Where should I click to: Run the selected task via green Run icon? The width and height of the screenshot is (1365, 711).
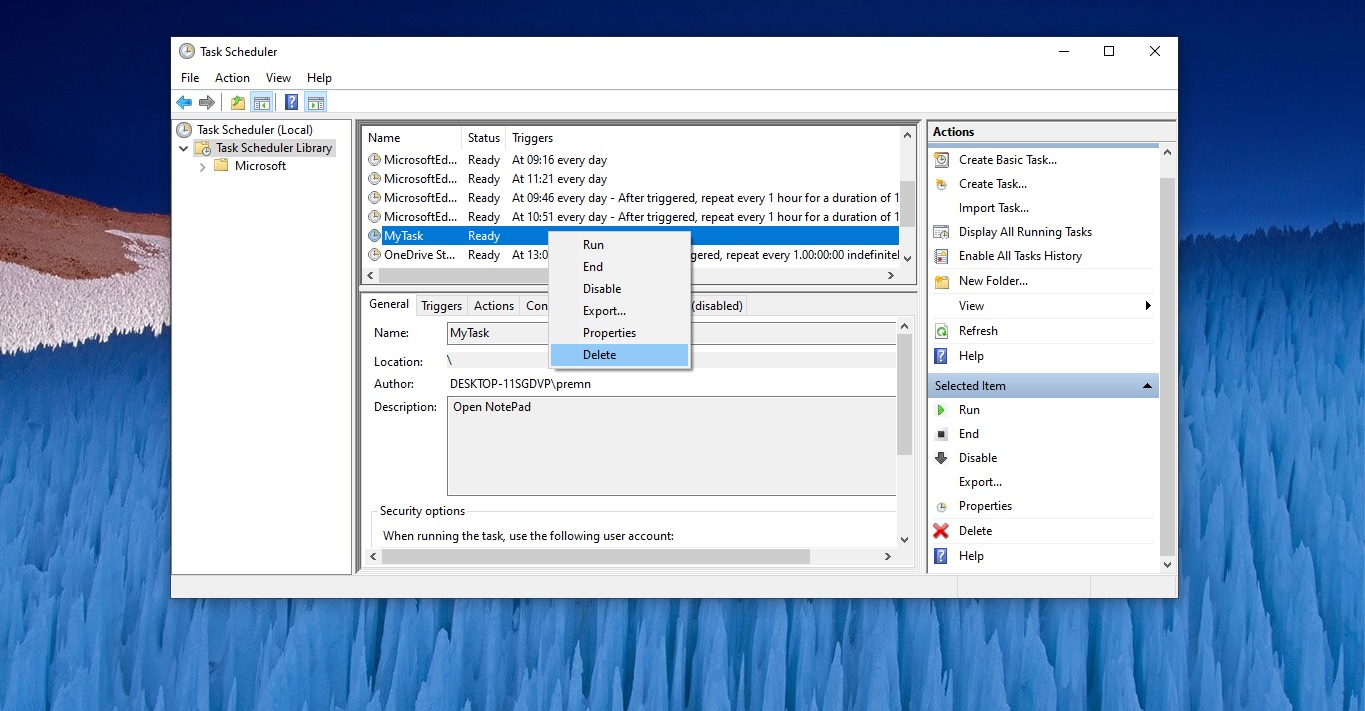tap(941, 409)
